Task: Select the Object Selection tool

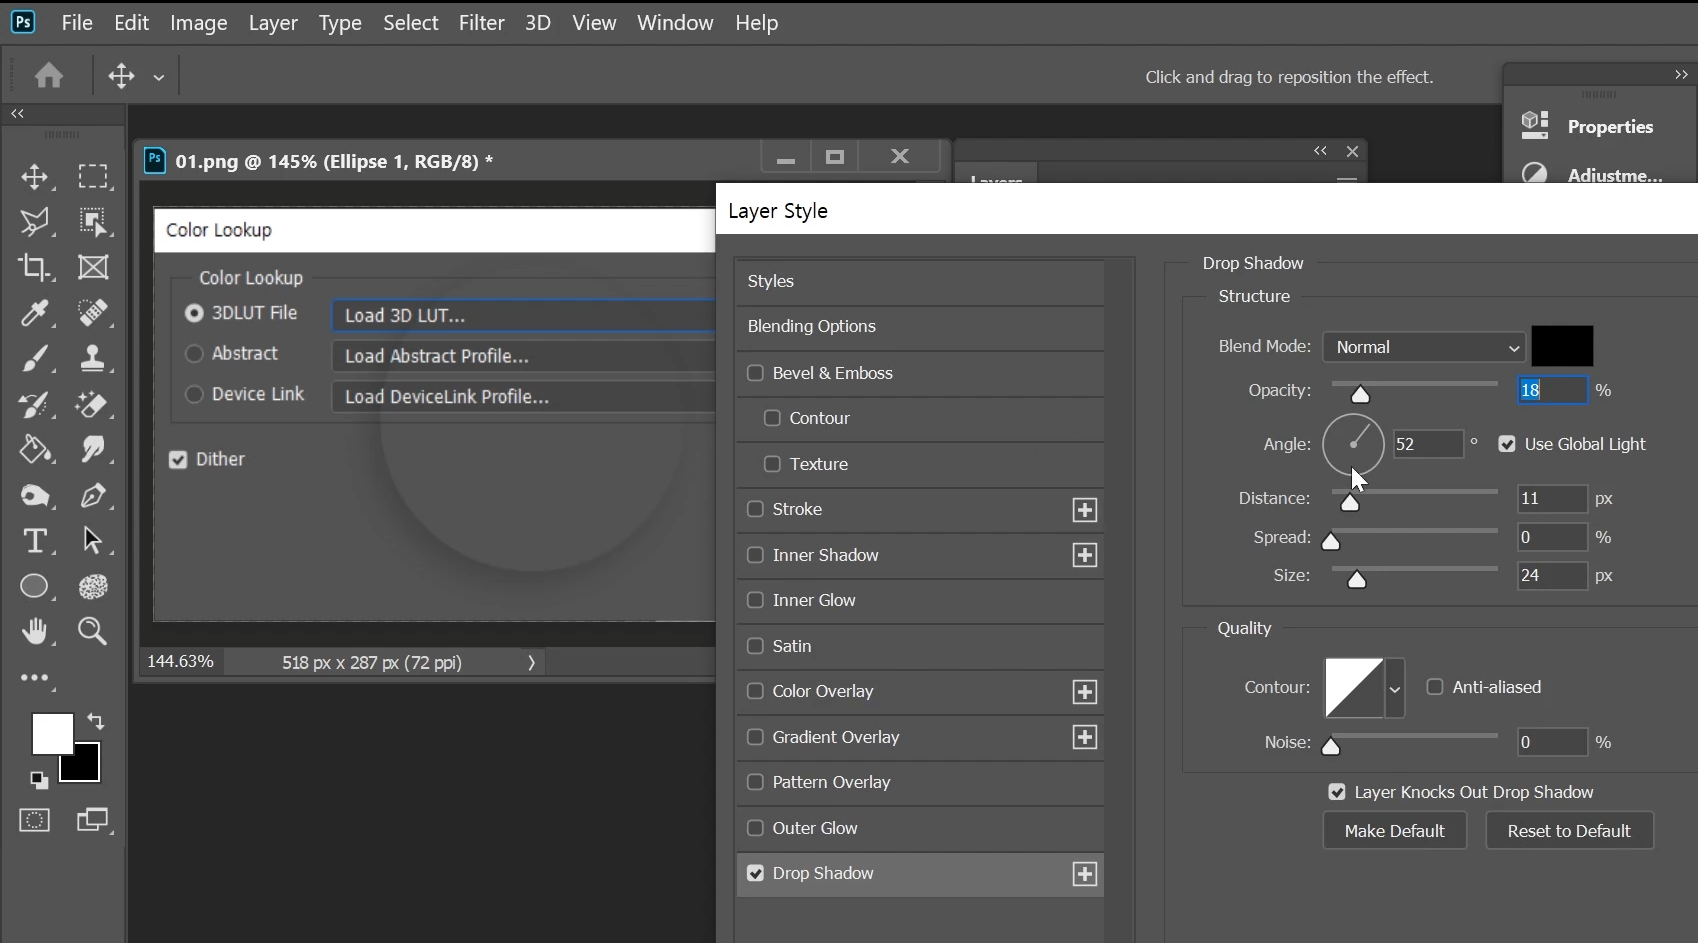Action: (x=93, y=222)
